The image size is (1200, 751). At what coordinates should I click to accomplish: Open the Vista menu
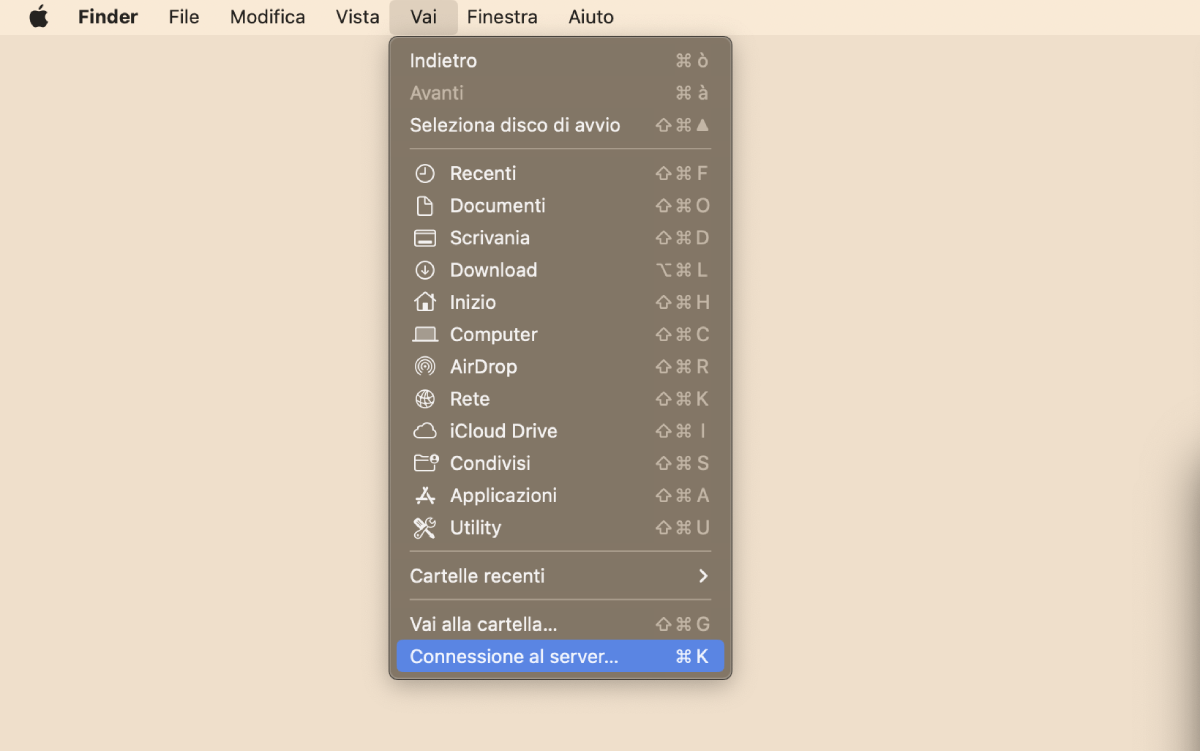point(358,17)
